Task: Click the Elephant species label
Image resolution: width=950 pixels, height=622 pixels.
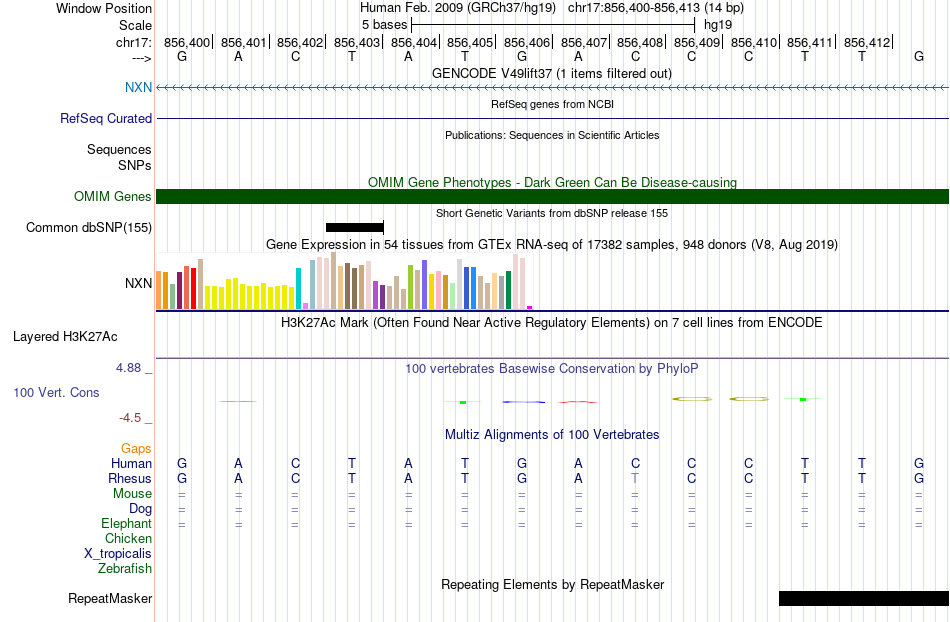Action: [127, 523]
